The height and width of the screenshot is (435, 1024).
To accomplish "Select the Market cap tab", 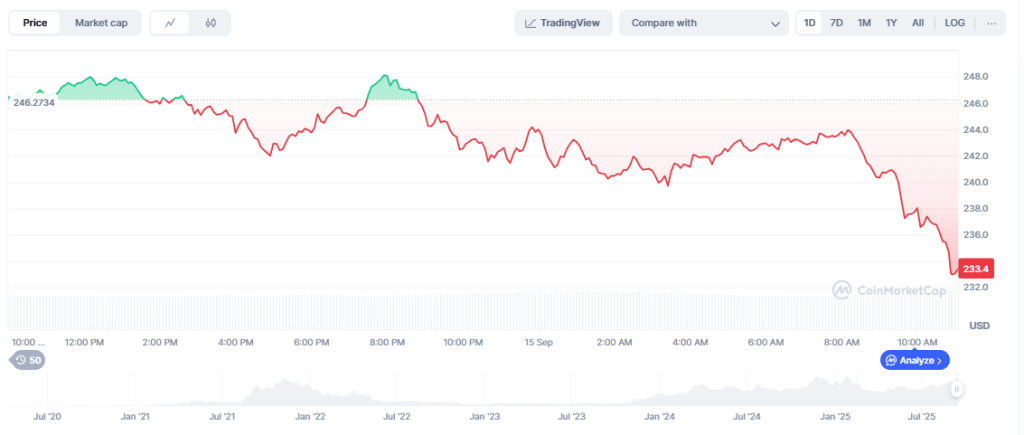I will point(101,23).
